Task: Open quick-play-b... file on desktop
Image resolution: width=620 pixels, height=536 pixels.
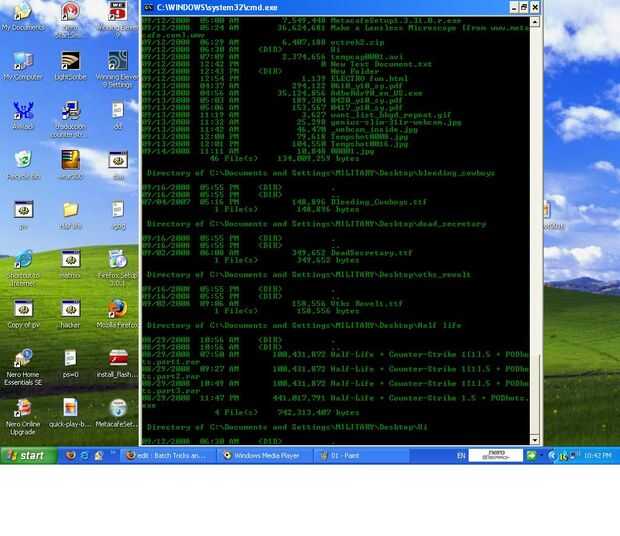Action: click(x=70, y=413)
